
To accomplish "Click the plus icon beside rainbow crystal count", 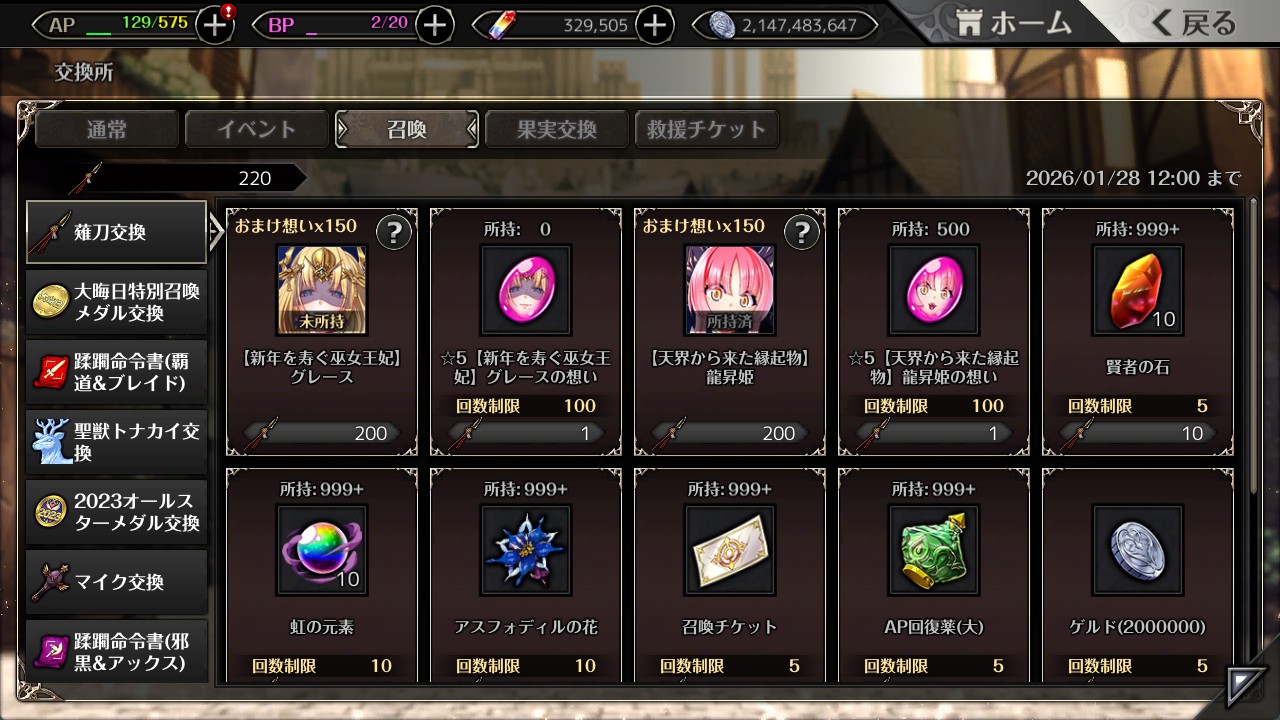I will pyautogui.click(x=655, y=25).
